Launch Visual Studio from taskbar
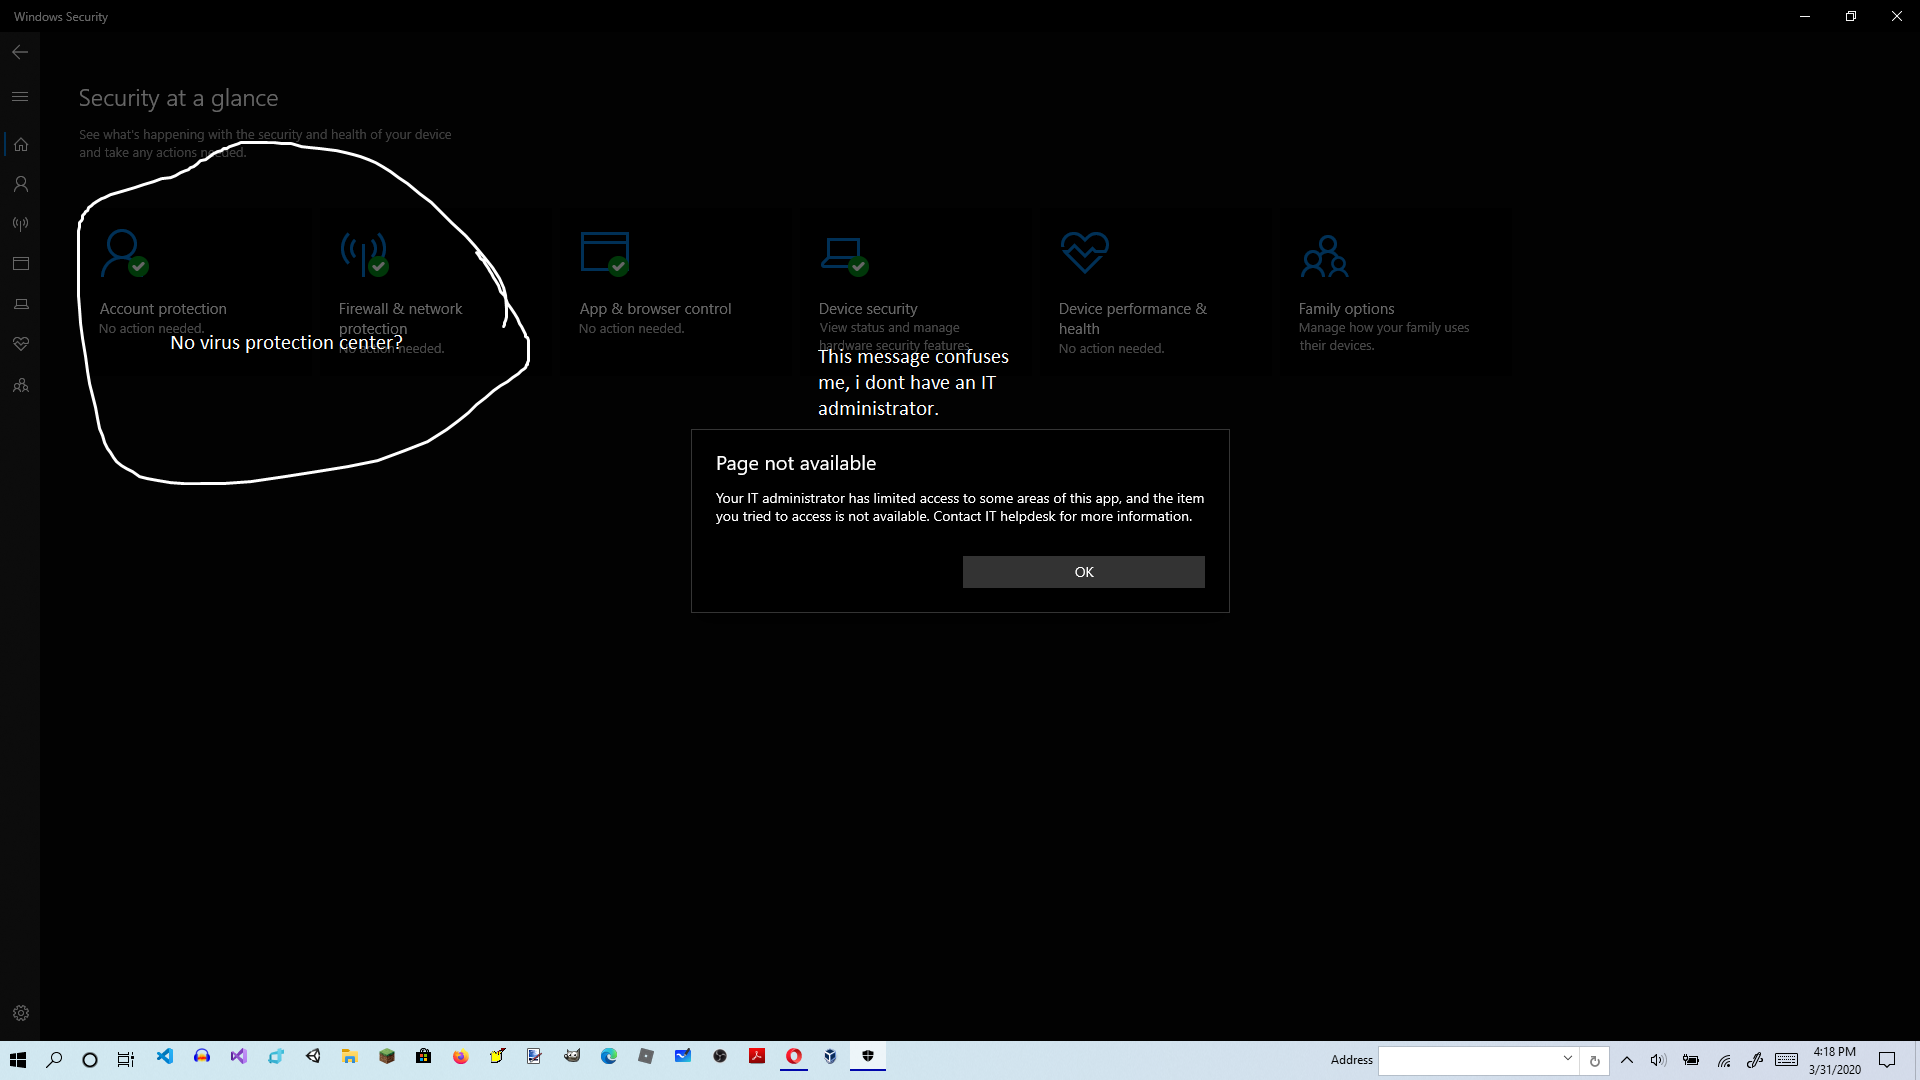Screen dimensions: 1920x1080 point(239,1056)
